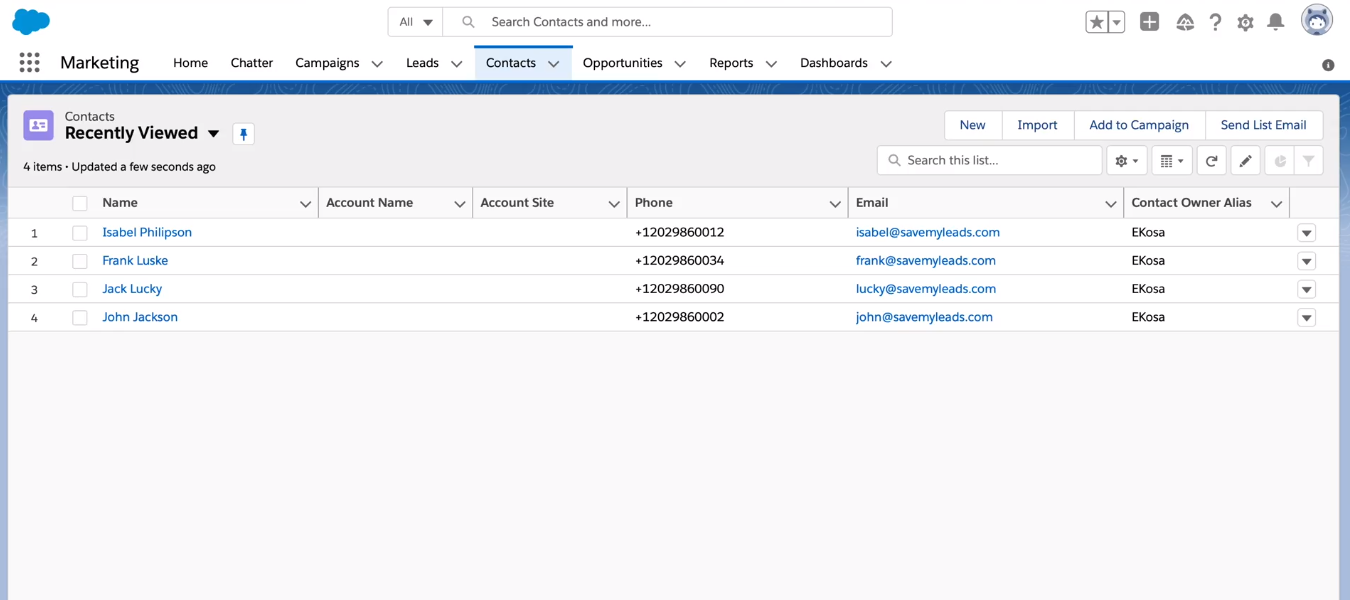Image resolution: width=1350 pixels, height=600 pixels.
Task: Click the Contacts object icon
Action: pyautogui.click(x=39, y=125)
